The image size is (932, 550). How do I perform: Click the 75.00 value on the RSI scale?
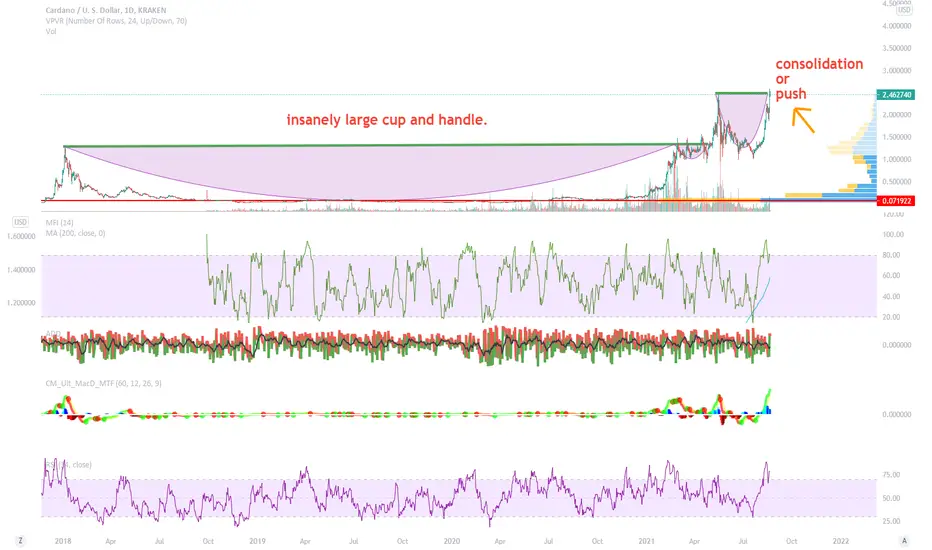click(891, 475)
